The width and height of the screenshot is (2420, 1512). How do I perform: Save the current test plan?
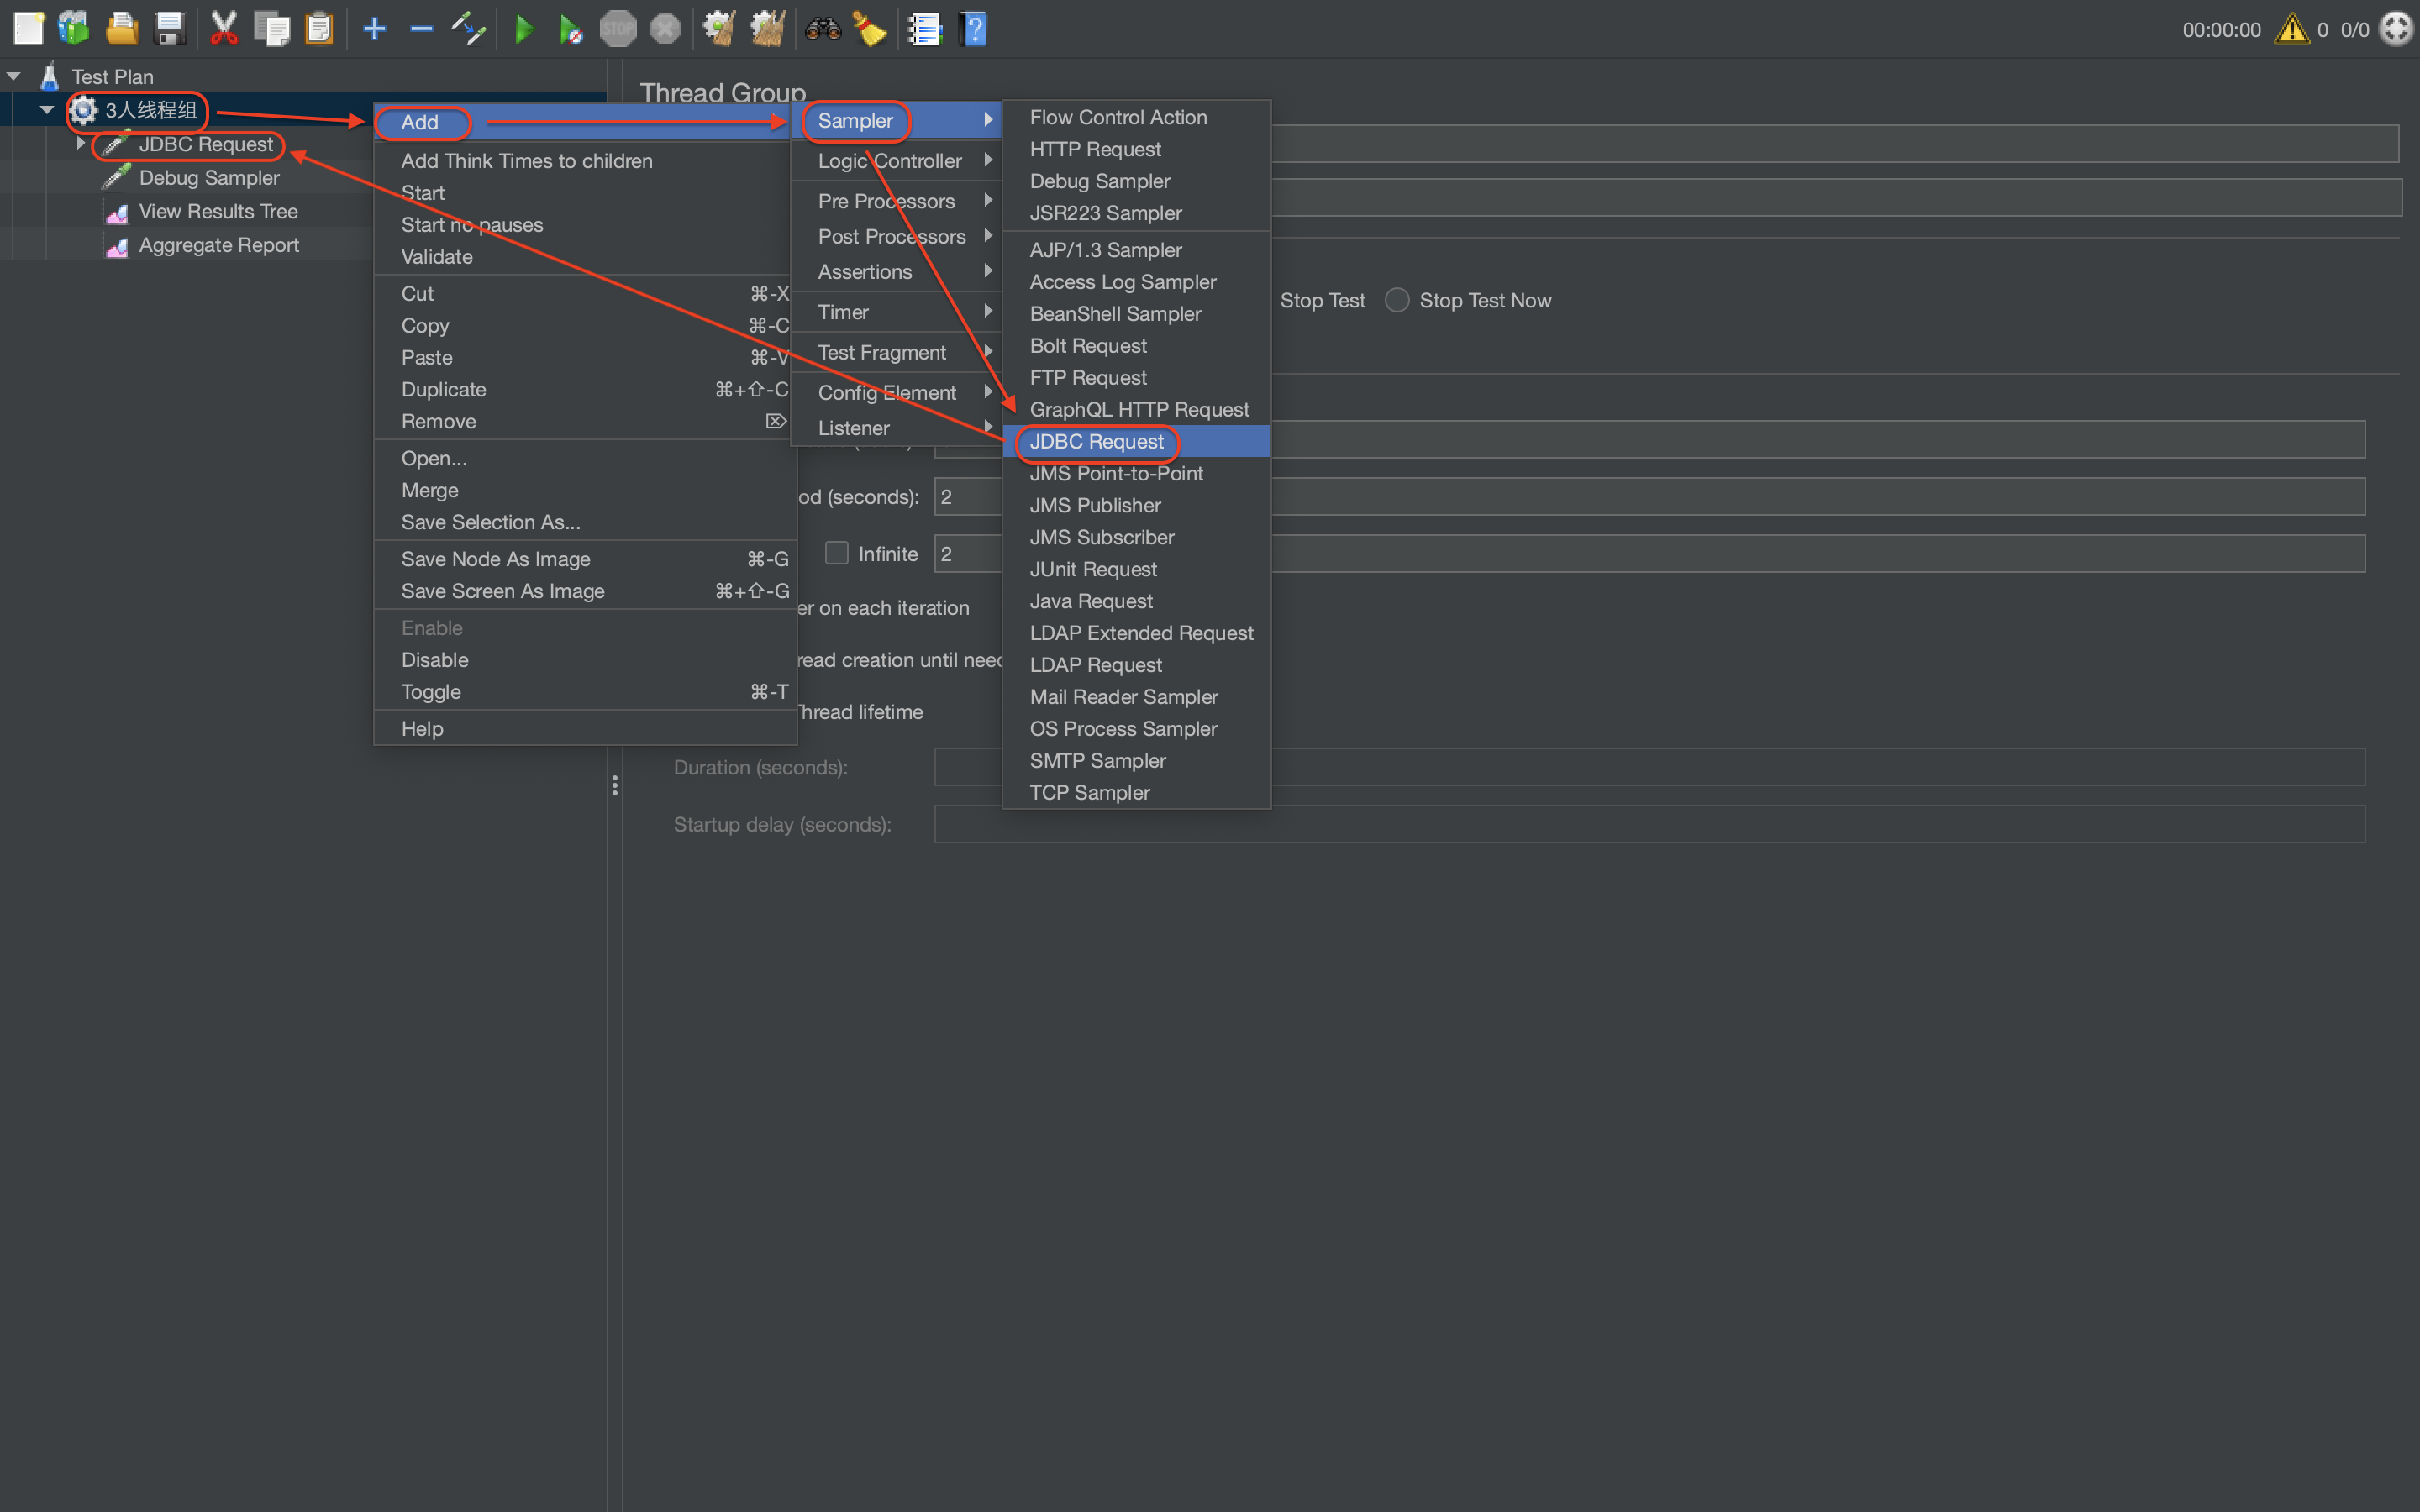[170, 28]
